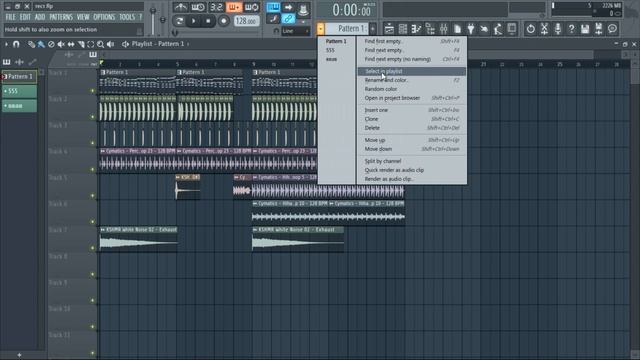Open the PATTERNS menu in menu bar
Viewport: 640px width, 360px height.
point(61,17)
